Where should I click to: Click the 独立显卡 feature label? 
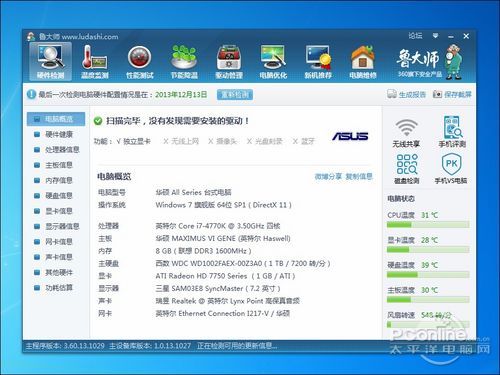click(x=137, y=141)
